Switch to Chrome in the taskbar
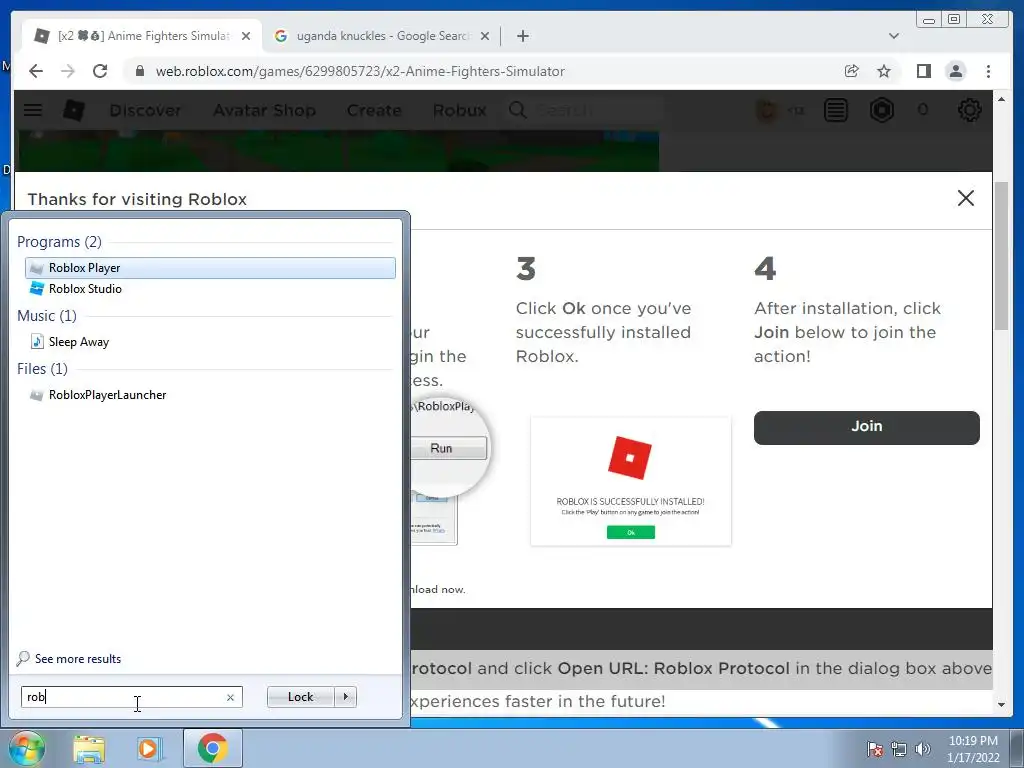Screen dimensions: 1024x768 click(x=213, y=748)
